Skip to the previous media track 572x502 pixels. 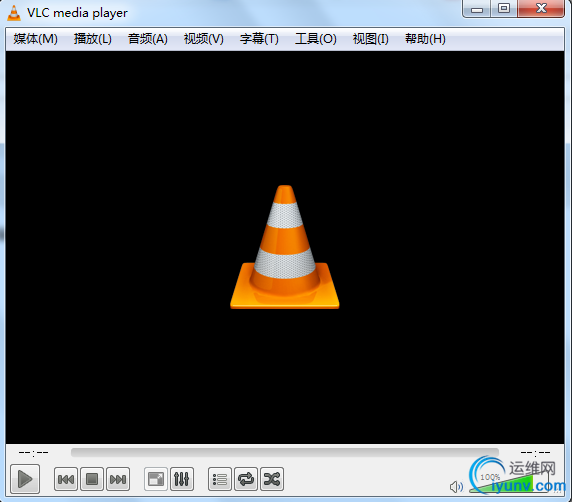(x=66, y=479)
